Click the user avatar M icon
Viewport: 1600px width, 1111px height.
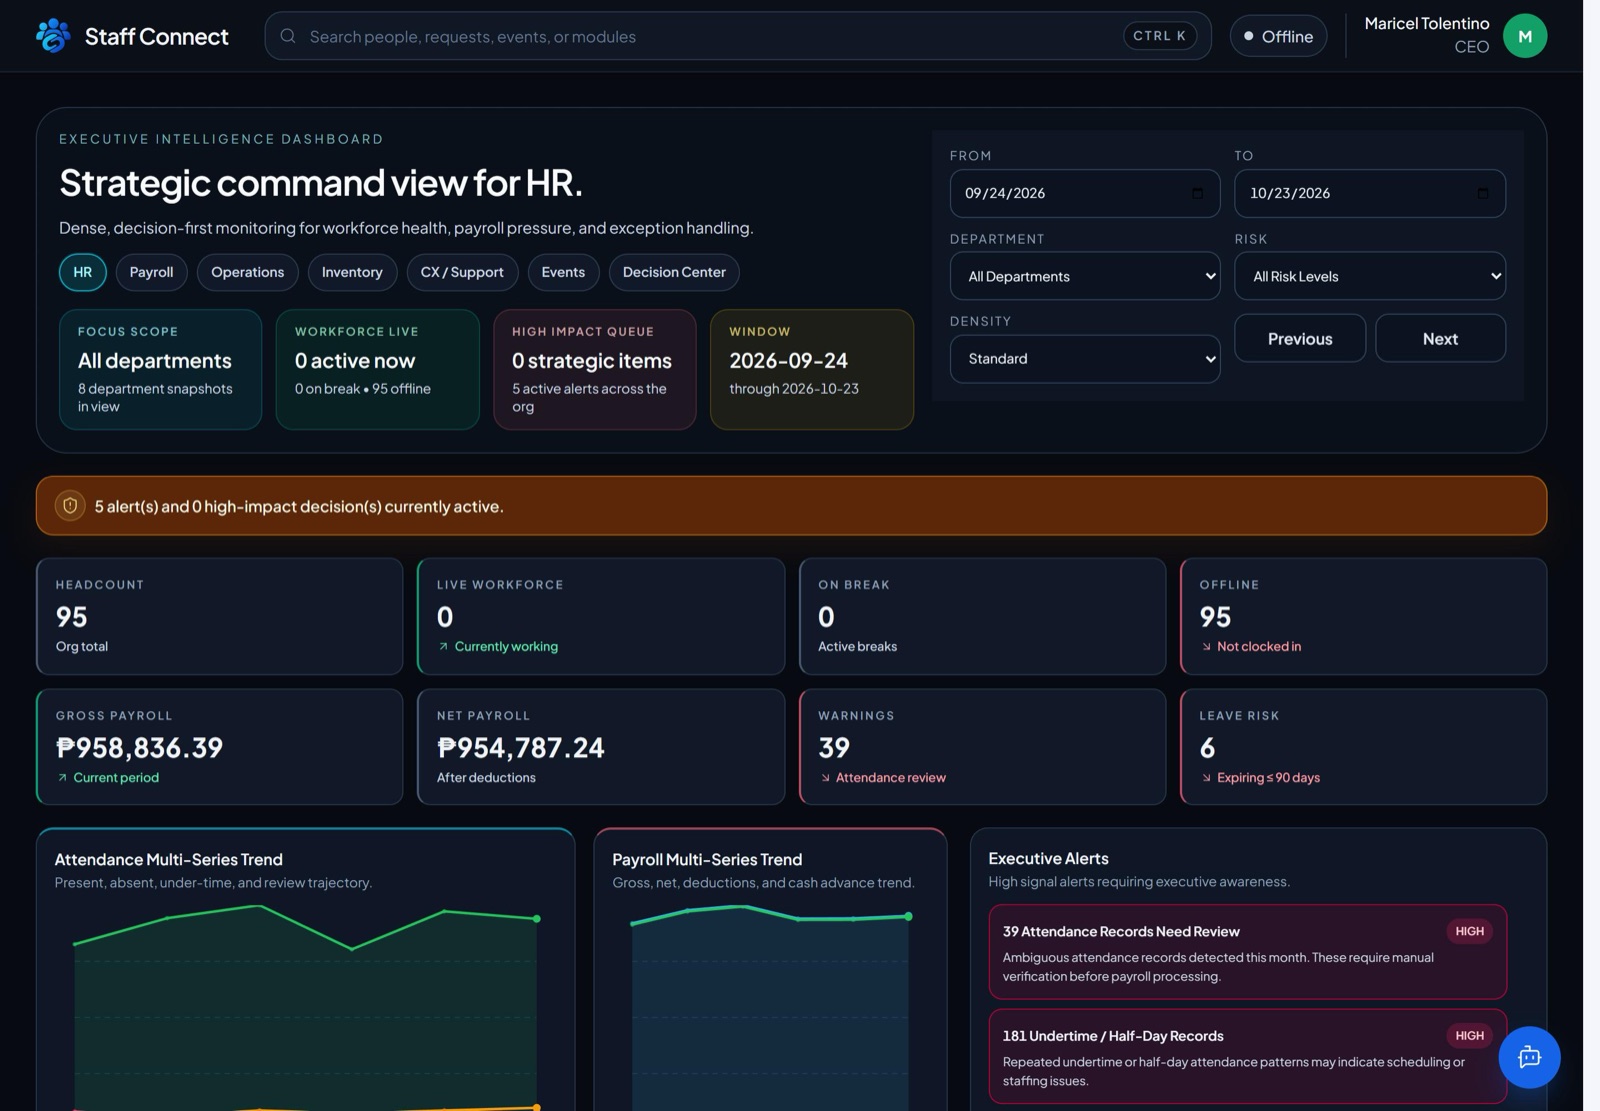point(1524,36)
